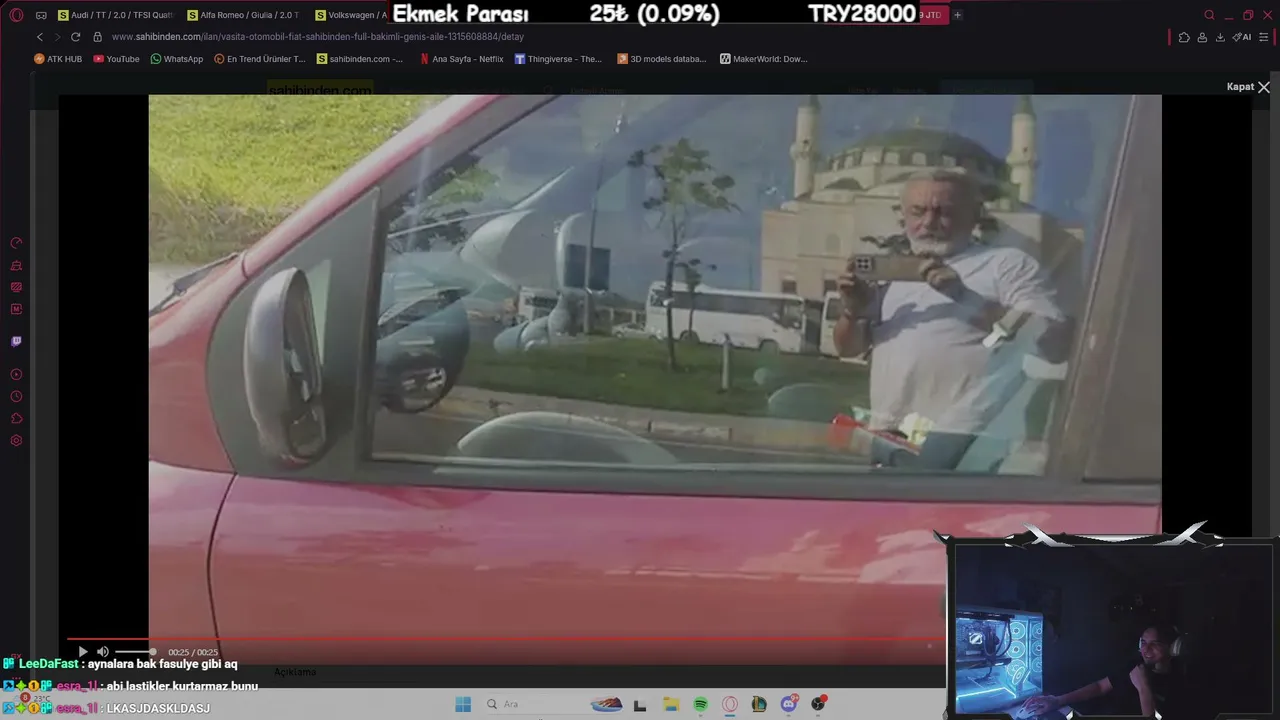
Task: View site security lock information
Action: click(x=97, y=37)
